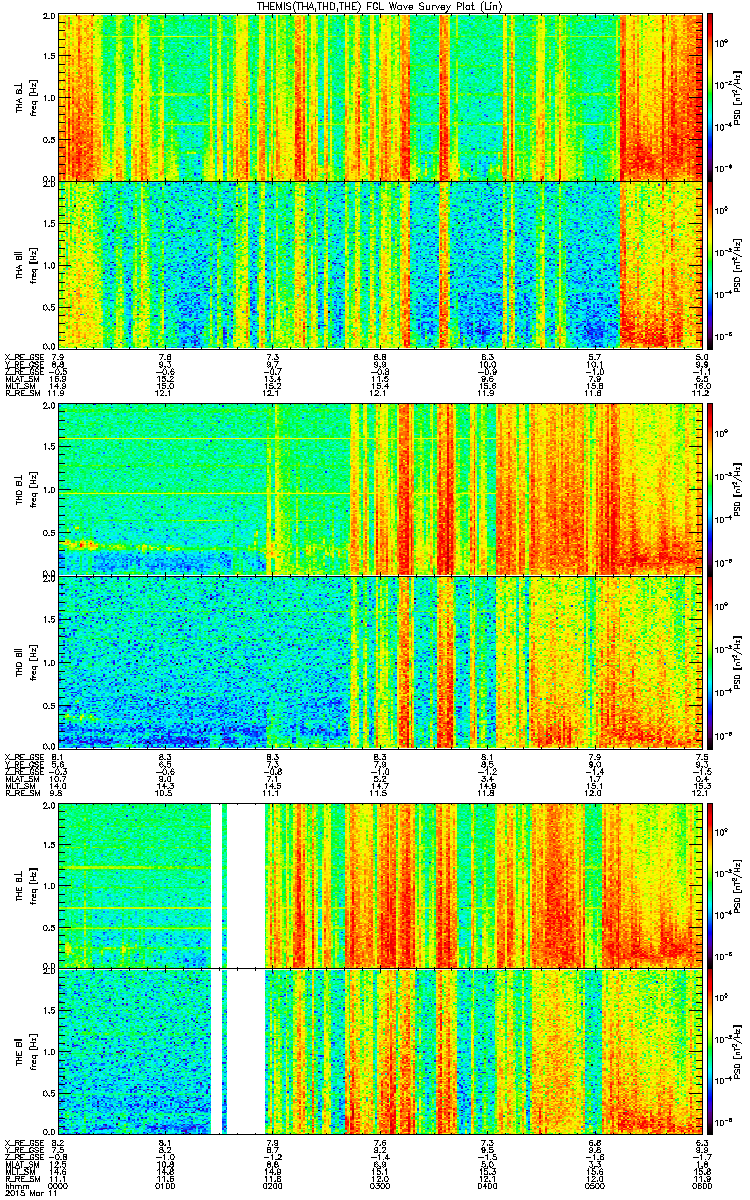
Task: Click the white data gap in THE B-perpendicular panel
Action: 248,884
